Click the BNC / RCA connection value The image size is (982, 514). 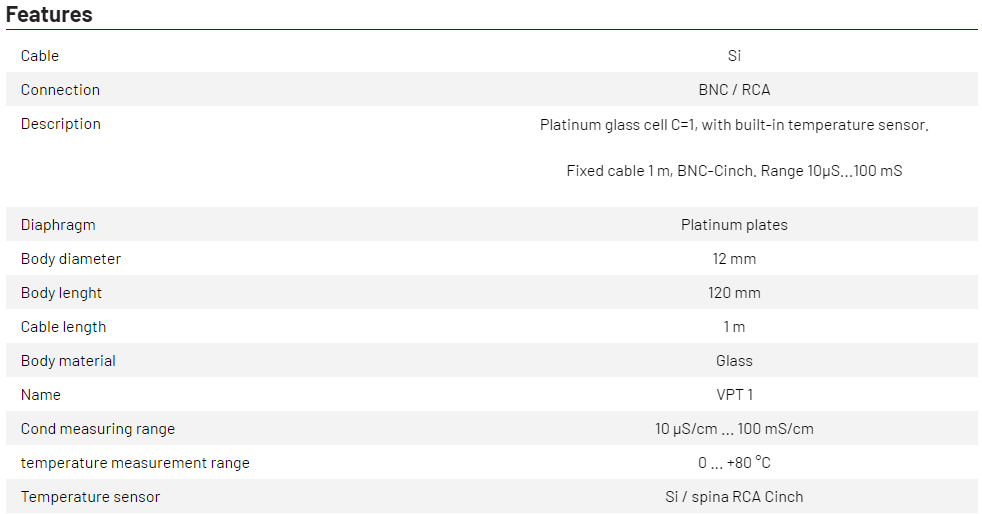click(734, 90)
